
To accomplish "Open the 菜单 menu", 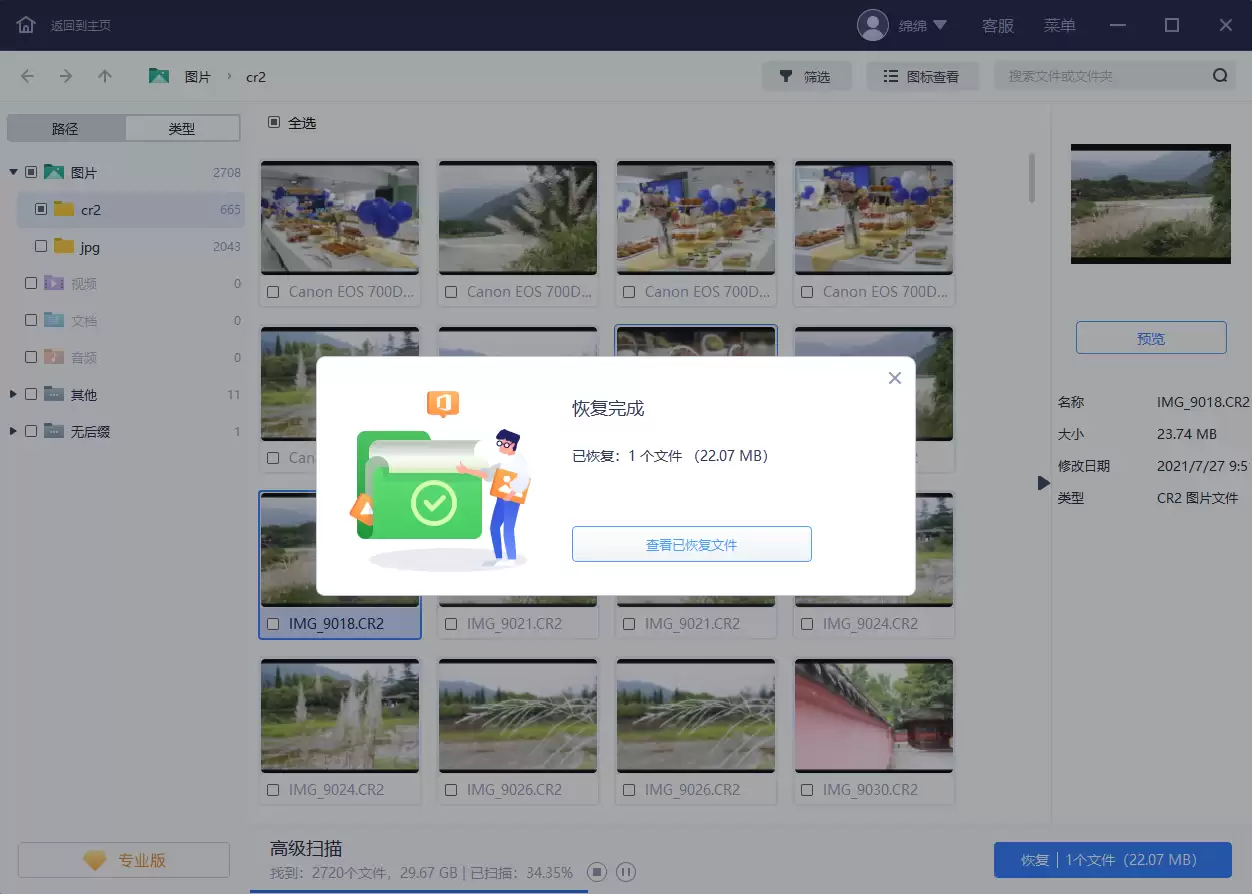I will pos(1060,25).
